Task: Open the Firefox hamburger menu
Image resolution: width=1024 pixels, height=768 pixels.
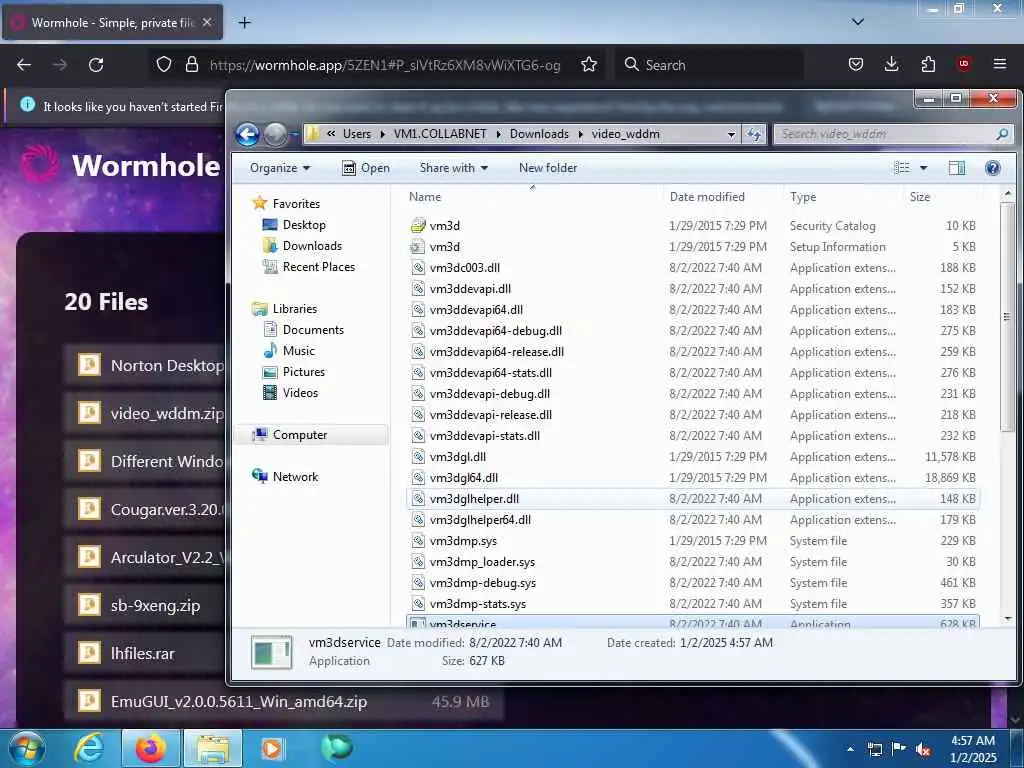Action: pos(1000,64)
